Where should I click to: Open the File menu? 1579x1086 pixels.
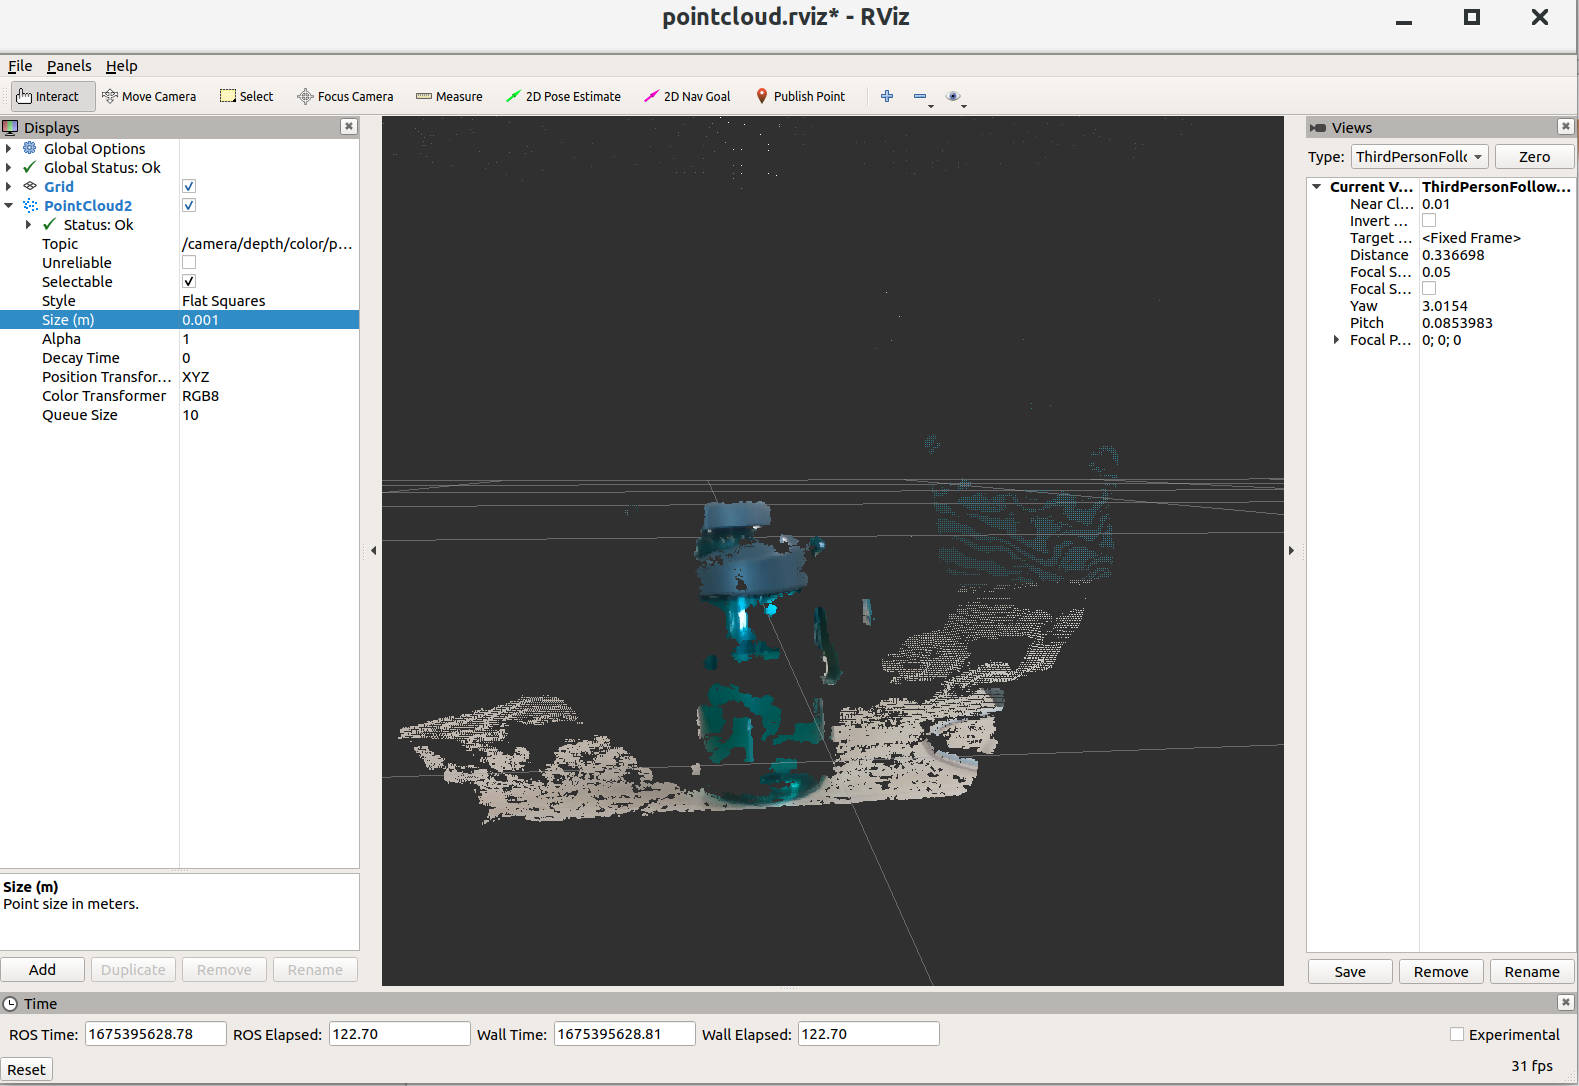pos(20,66)
